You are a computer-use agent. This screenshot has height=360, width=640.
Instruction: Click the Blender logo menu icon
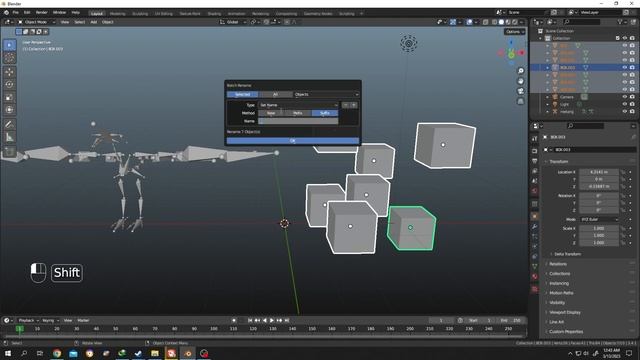(x=6, y=13)
